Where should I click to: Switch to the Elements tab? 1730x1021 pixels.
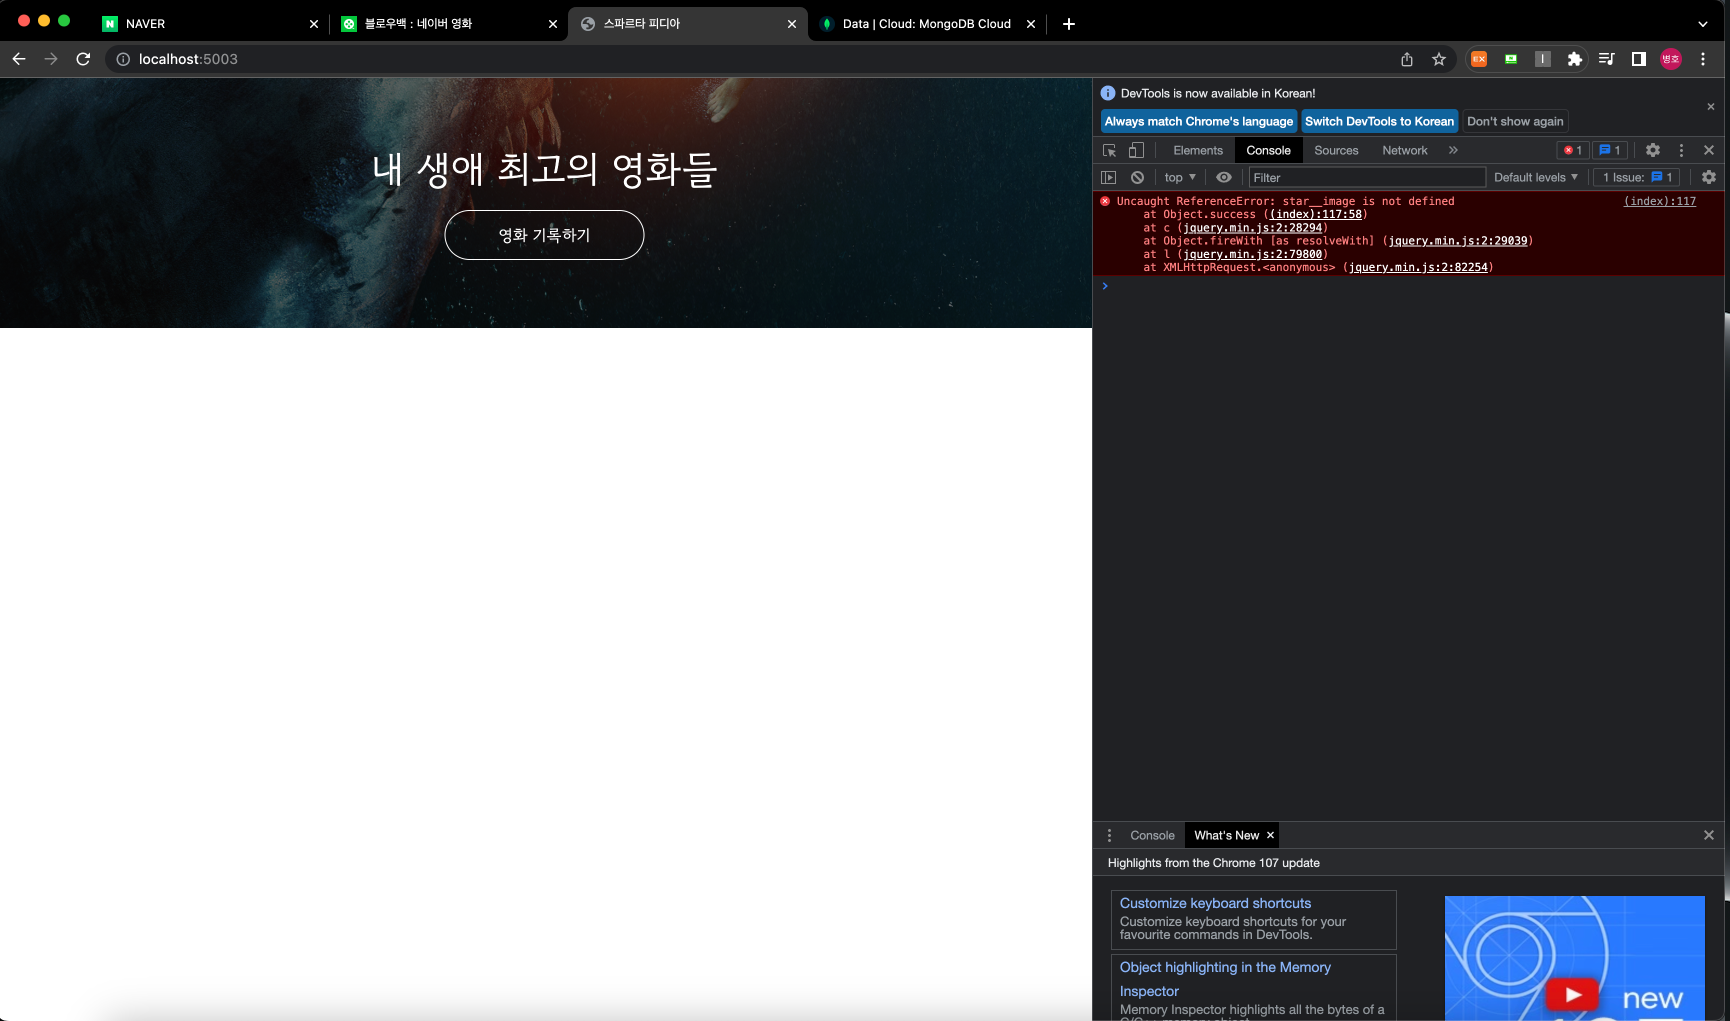(x=1198, y=150)
